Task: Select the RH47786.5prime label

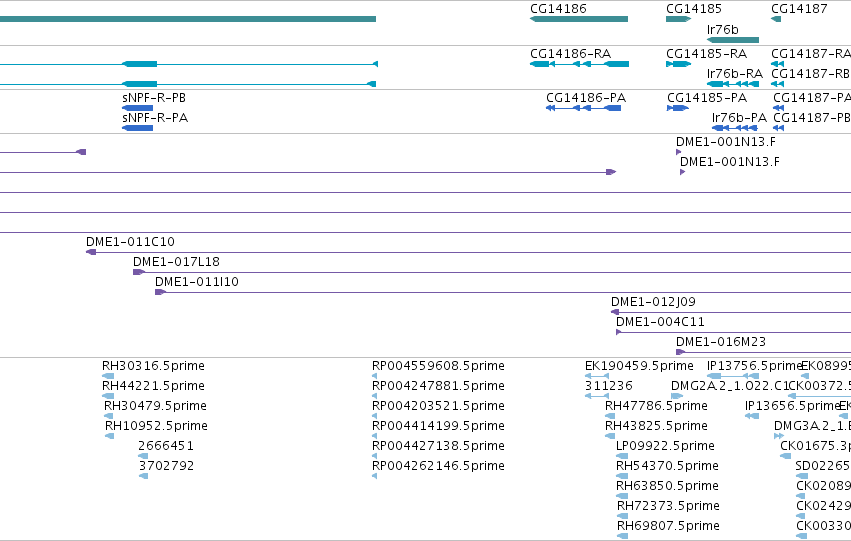Action: [657, 406]
